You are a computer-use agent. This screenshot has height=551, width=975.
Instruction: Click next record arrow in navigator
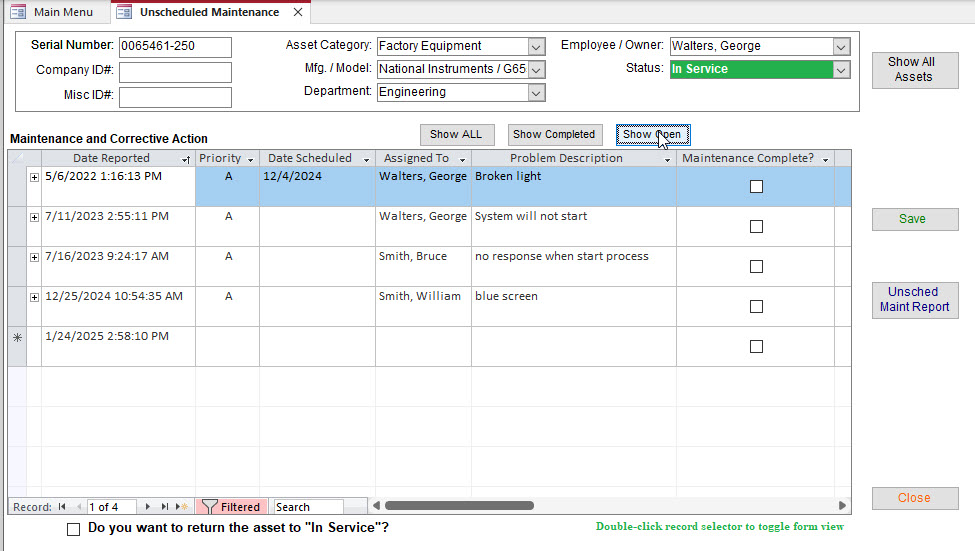(149, 507)
